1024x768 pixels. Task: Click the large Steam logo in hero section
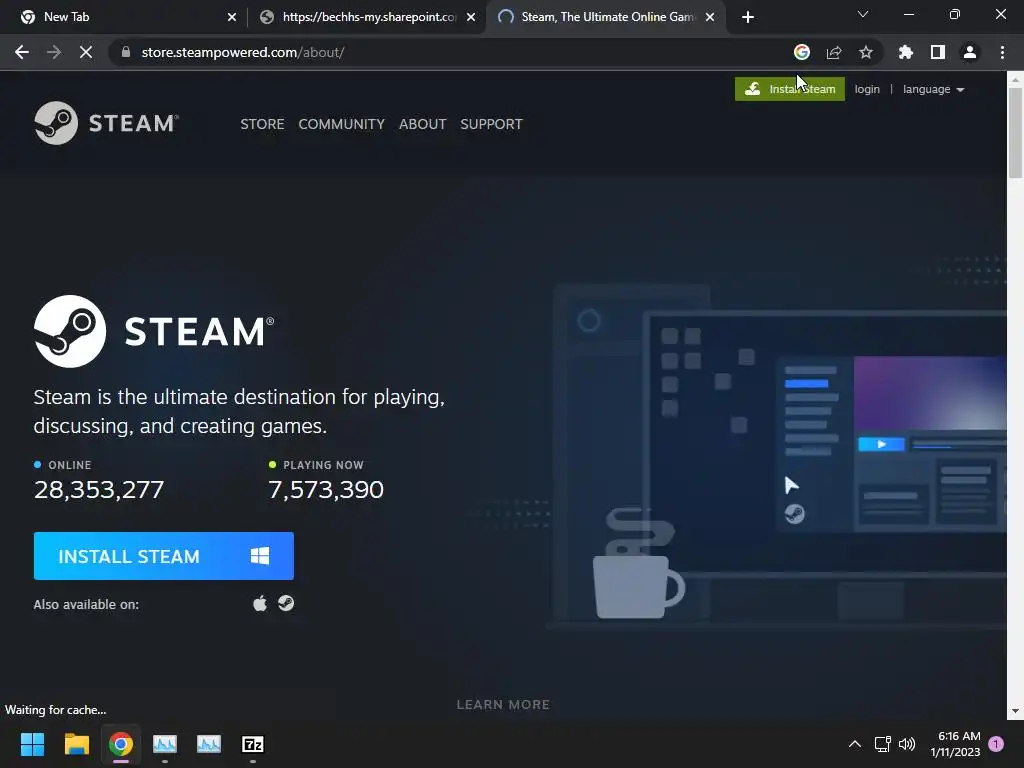154,331
